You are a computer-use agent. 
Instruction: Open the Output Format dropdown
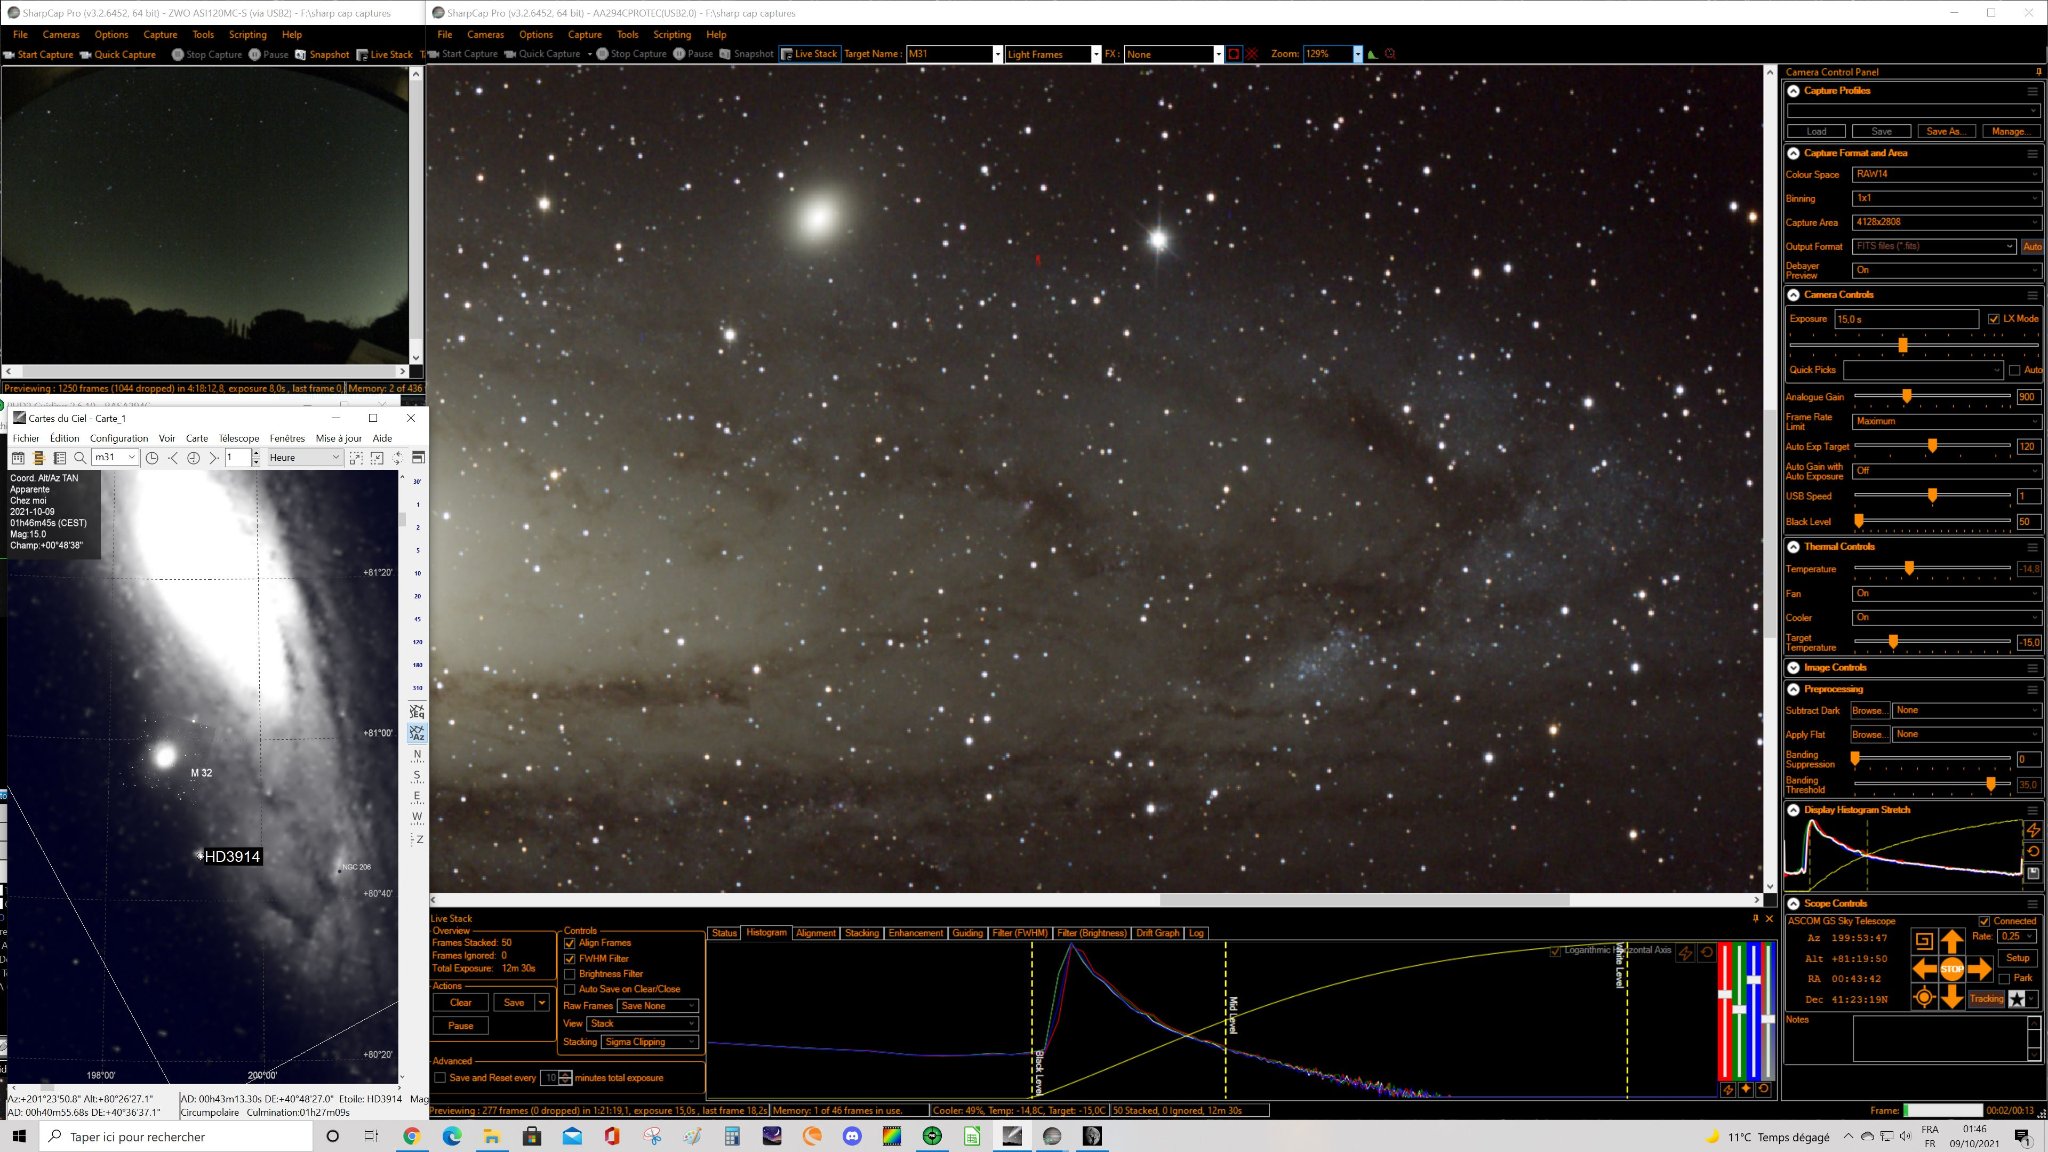tap(1934, 246)
